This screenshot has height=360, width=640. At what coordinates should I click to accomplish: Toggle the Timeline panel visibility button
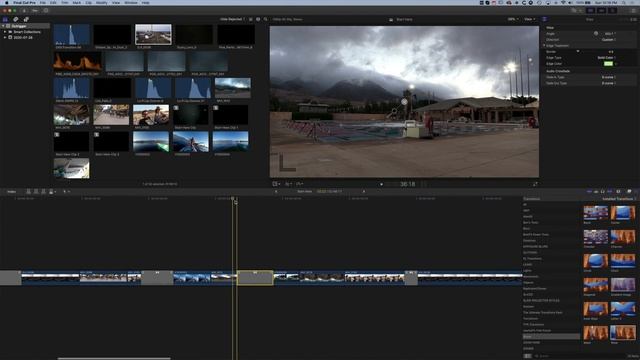click(x=601, y=11)
